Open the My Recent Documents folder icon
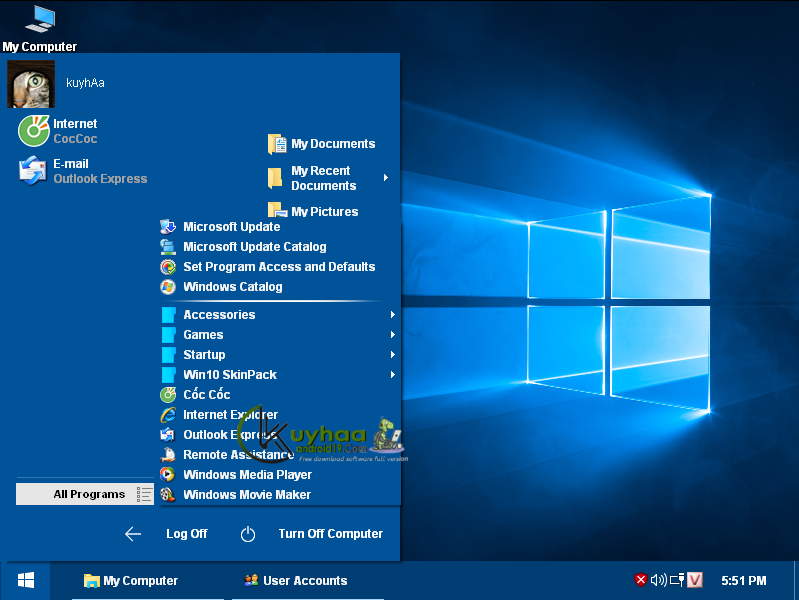Viewport: 799px width, 600px height. [x=275, y=178]
